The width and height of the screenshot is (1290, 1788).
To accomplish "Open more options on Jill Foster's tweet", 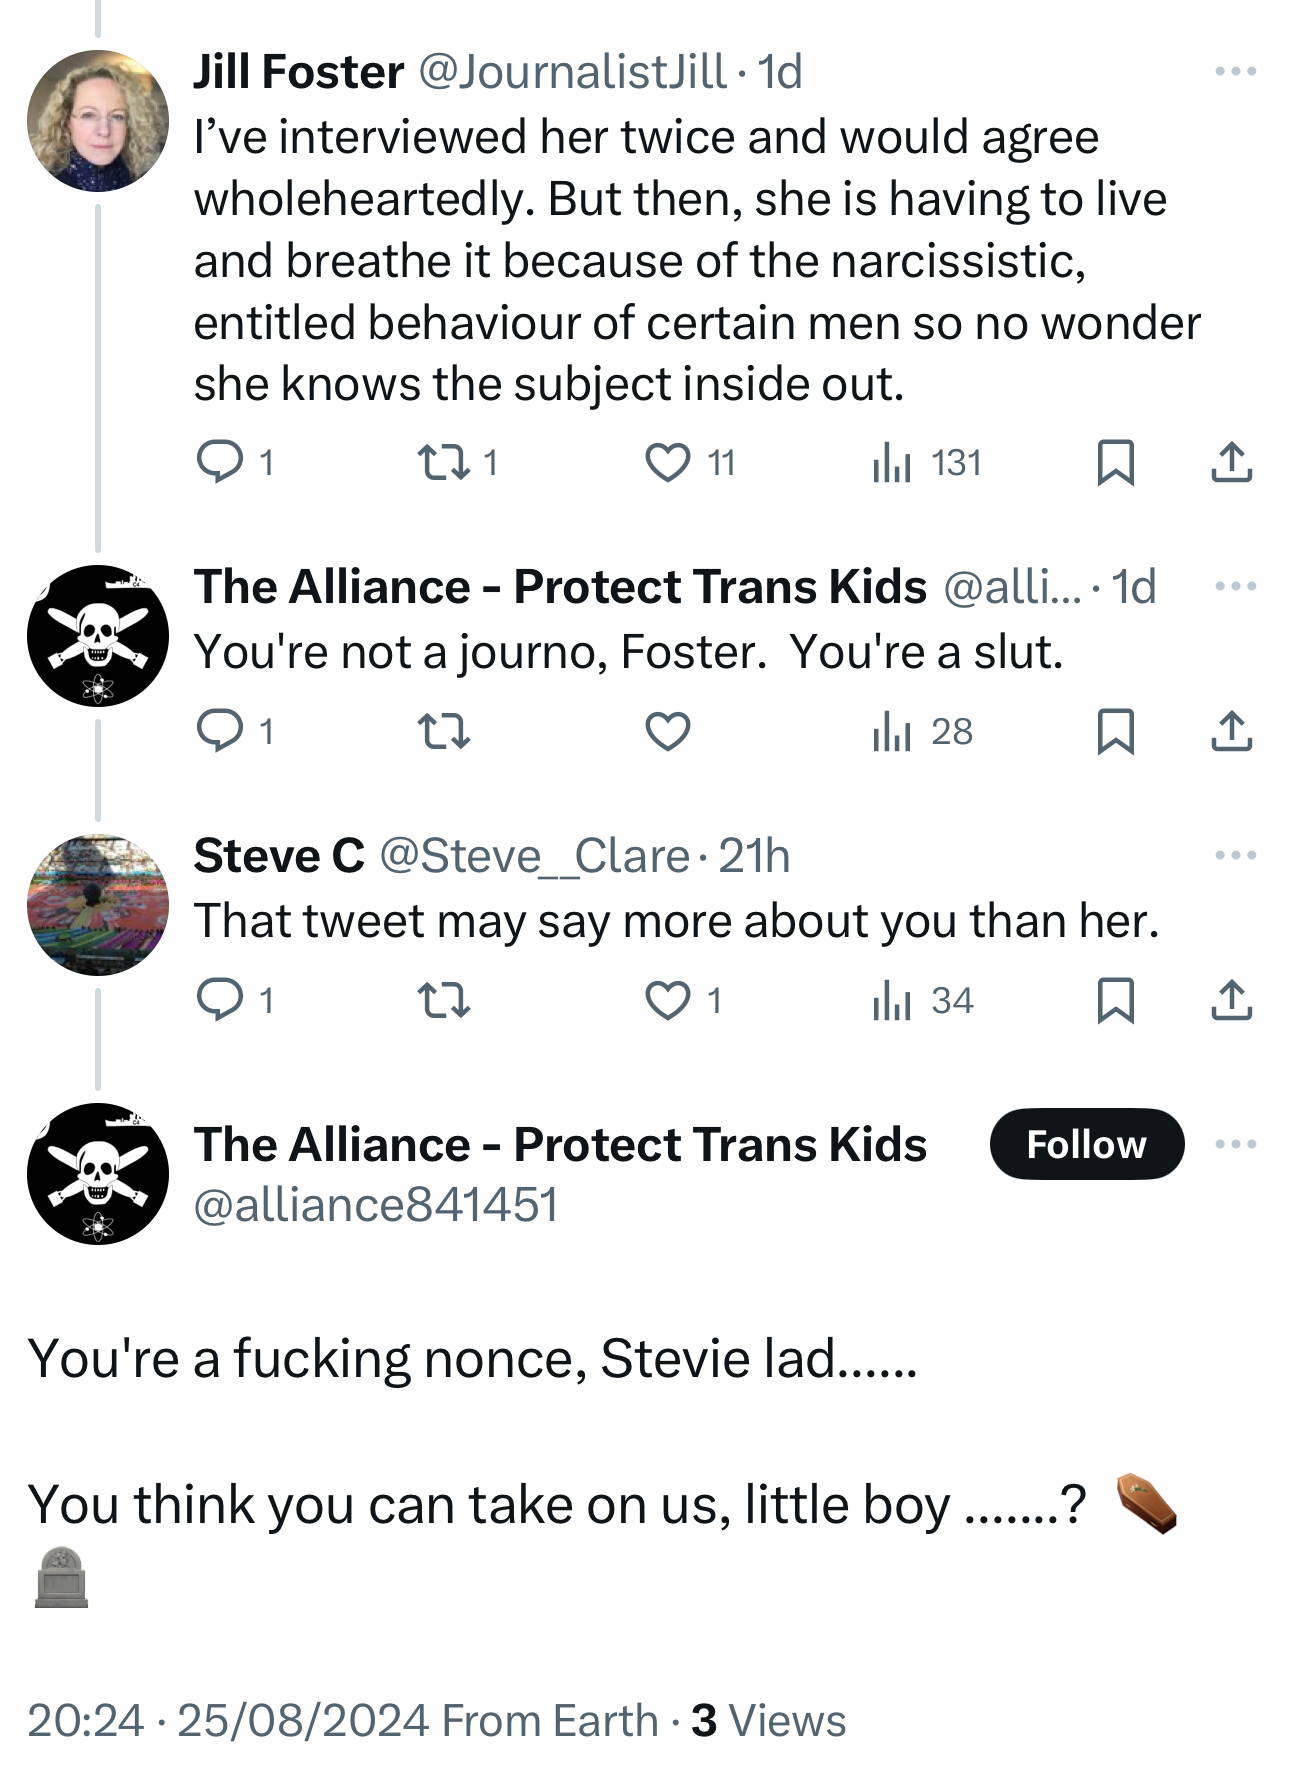I will tap(1236, 72).
